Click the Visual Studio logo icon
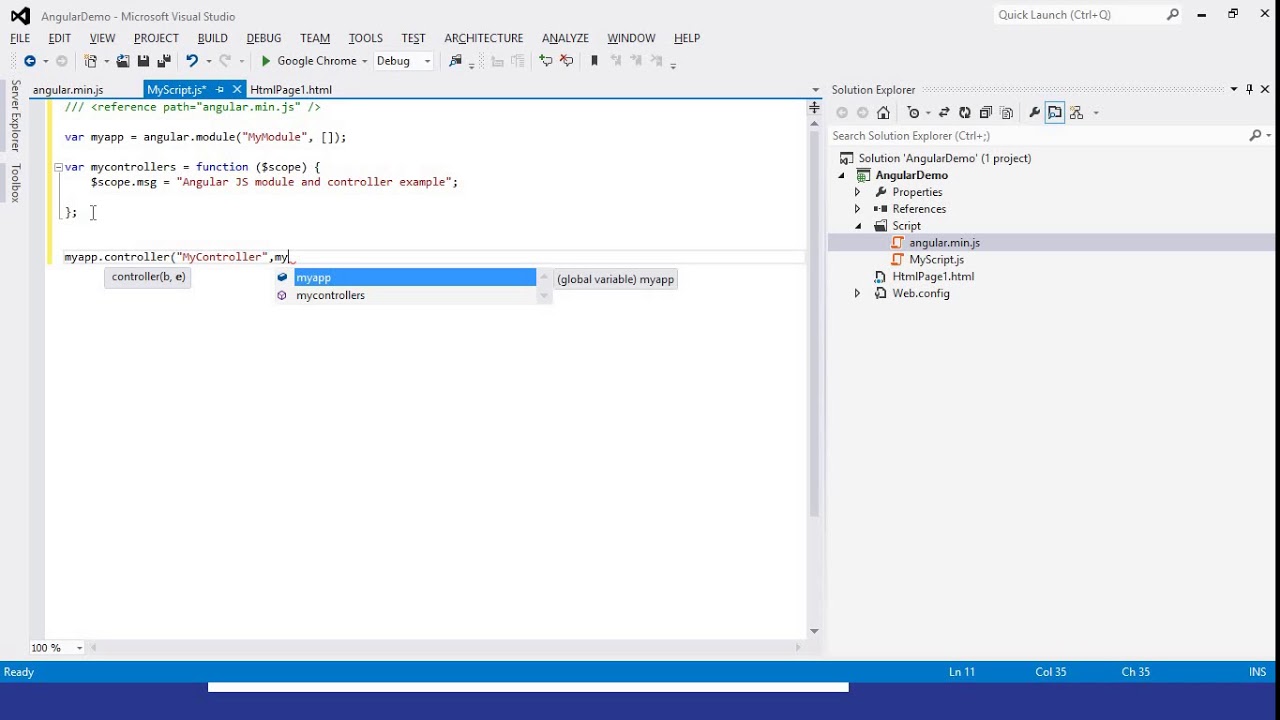Screen dimensions: 1280x720 pos(20,16)
